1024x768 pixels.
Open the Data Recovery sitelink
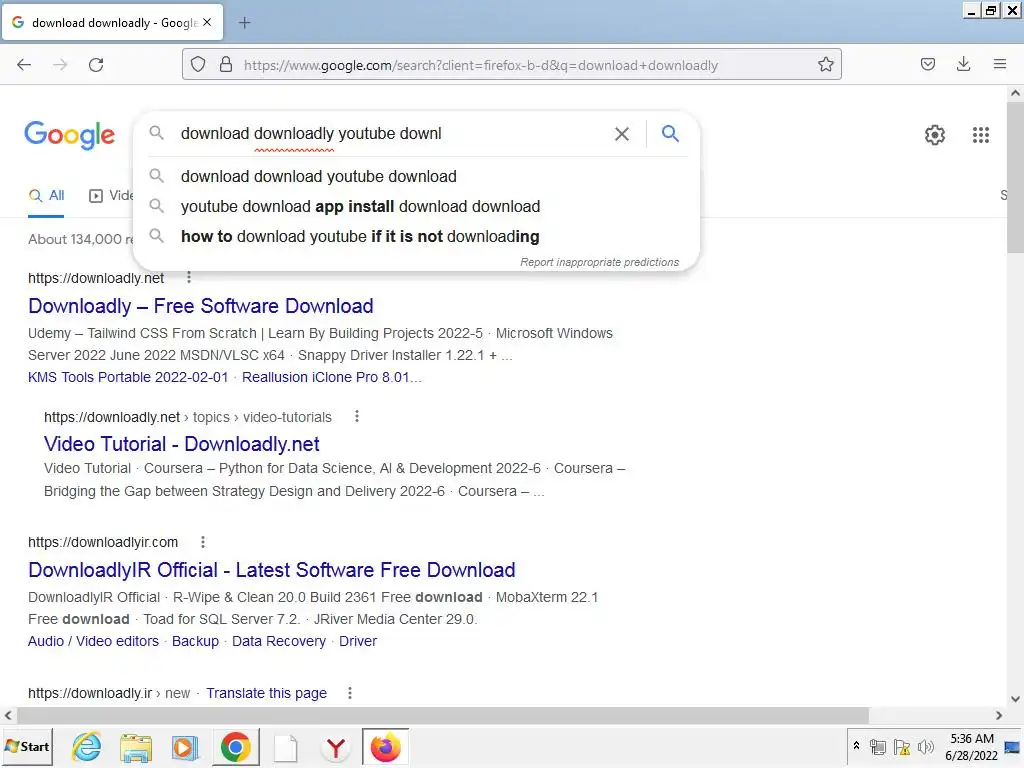point(279,641)
